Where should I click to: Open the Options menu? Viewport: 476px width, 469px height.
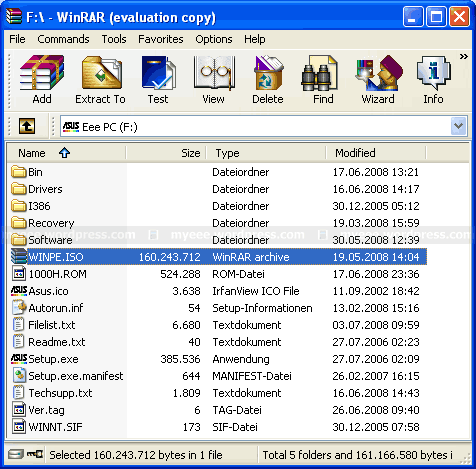coord(214,39)
